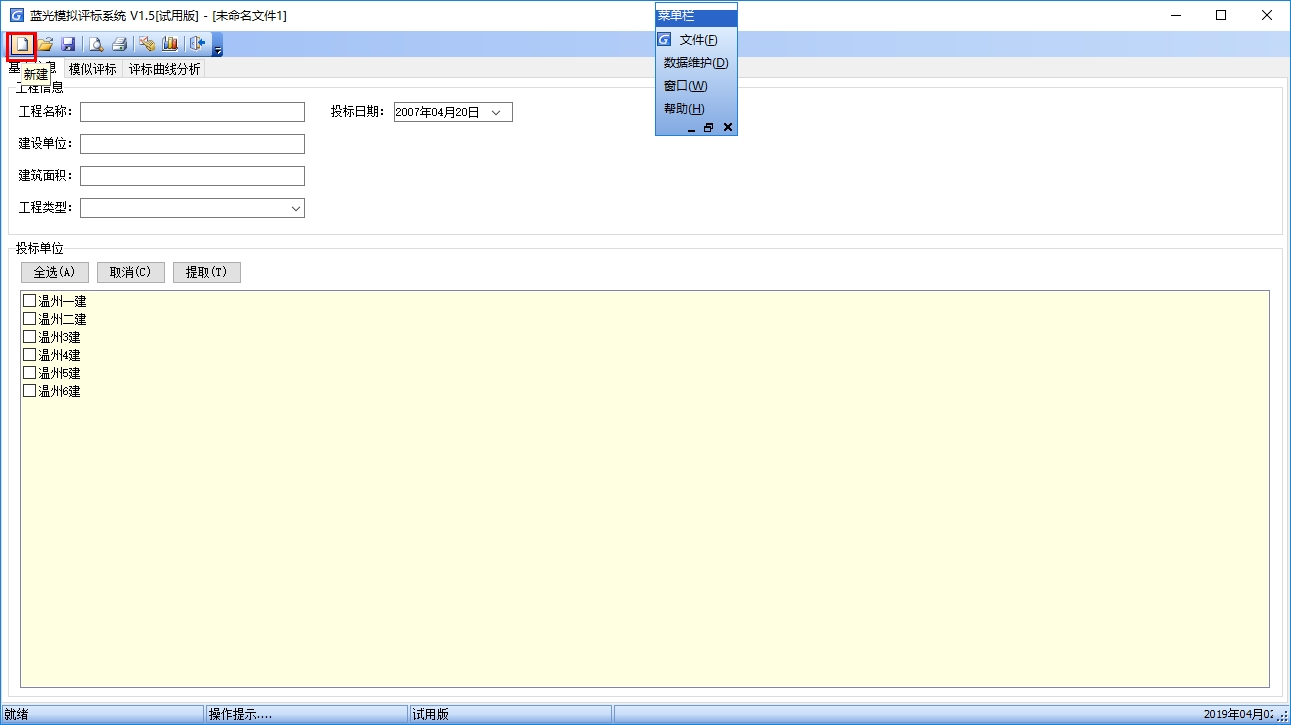1291x725 pixels.
Task: Check the 温州4建 checkbox
Action: point(29,355)
